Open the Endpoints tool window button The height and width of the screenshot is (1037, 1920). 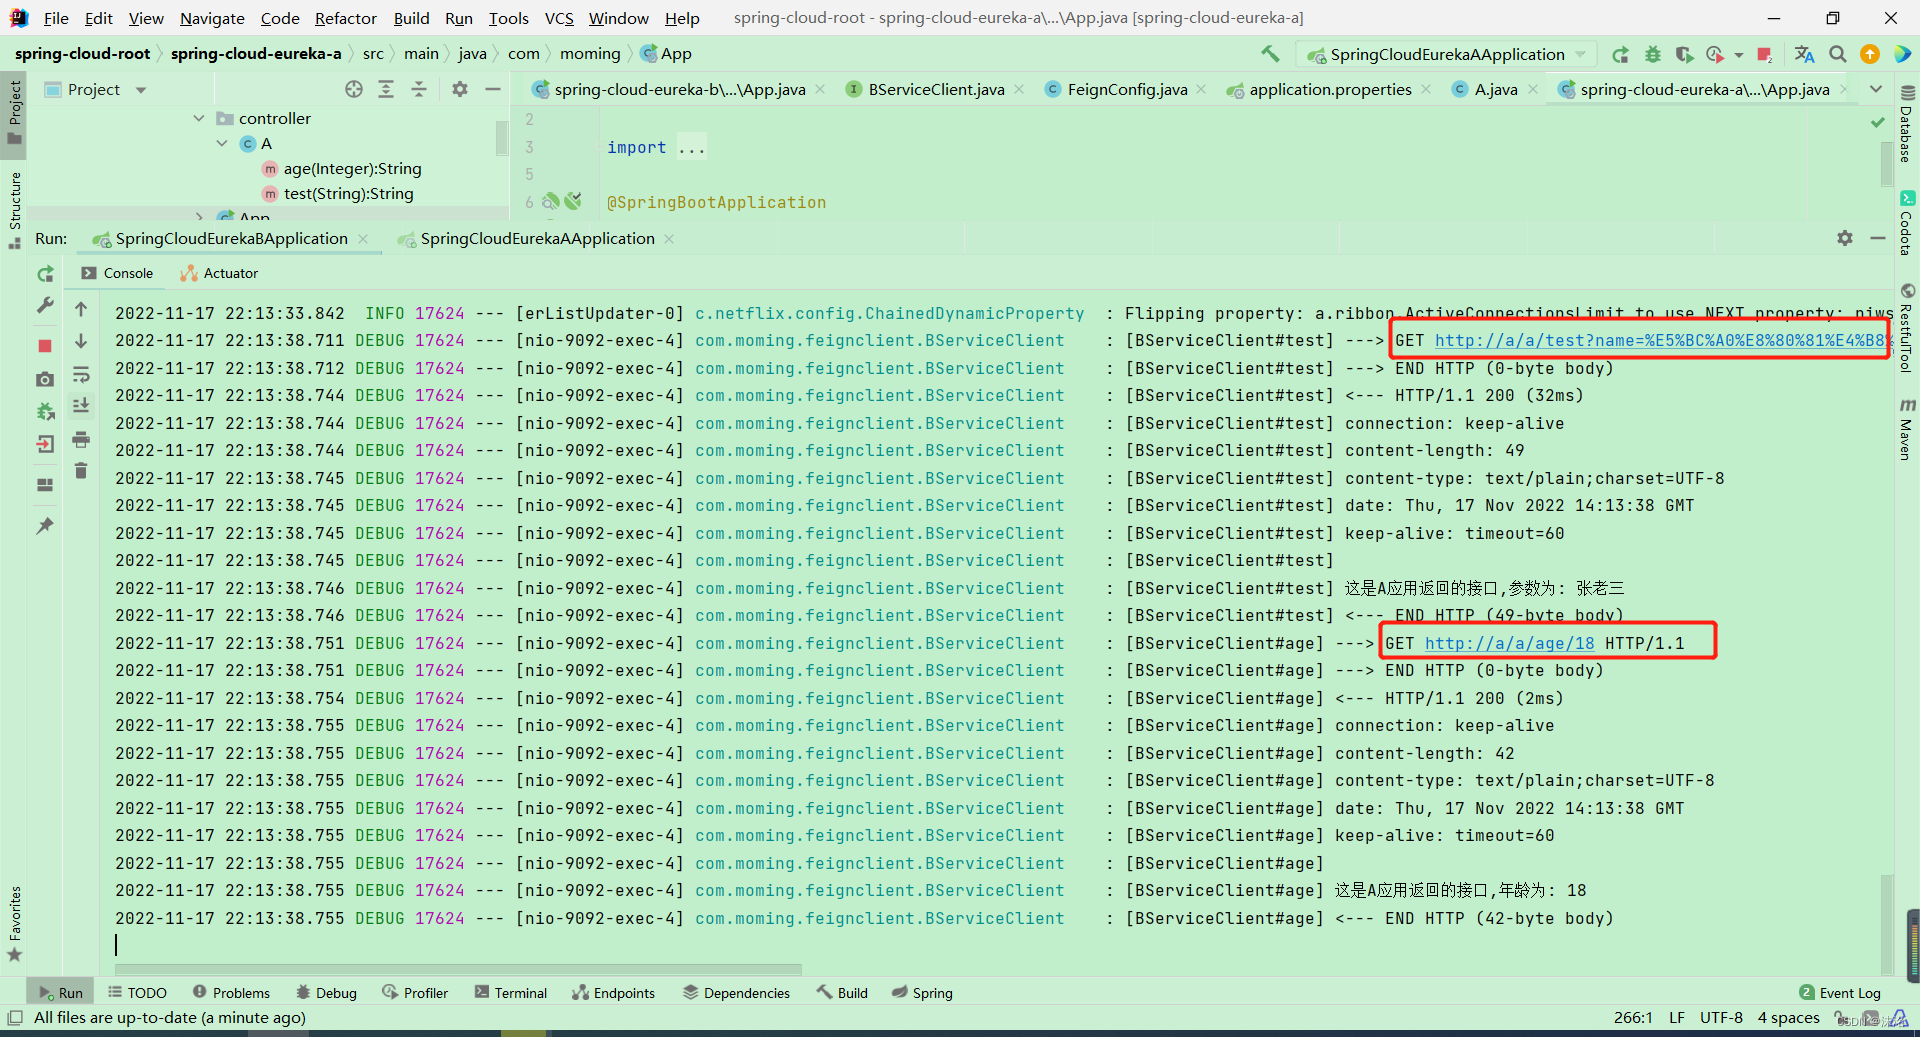(613, 993)
